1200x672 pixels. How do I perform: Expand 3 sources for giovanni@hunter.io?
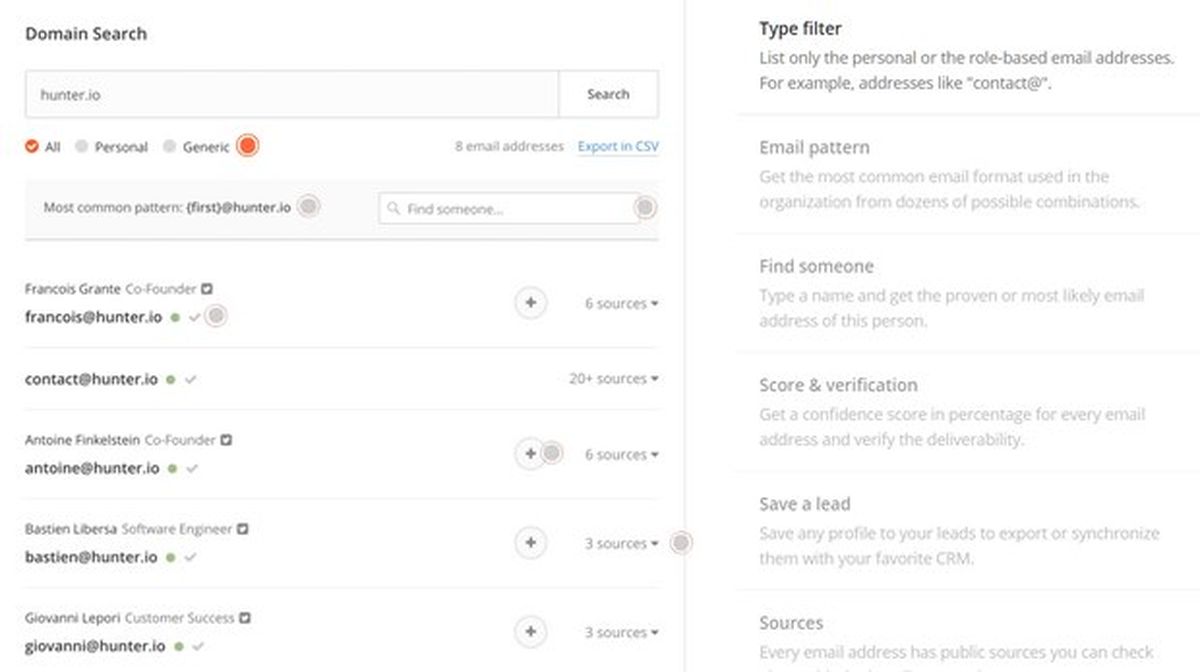tap(621, 632)
